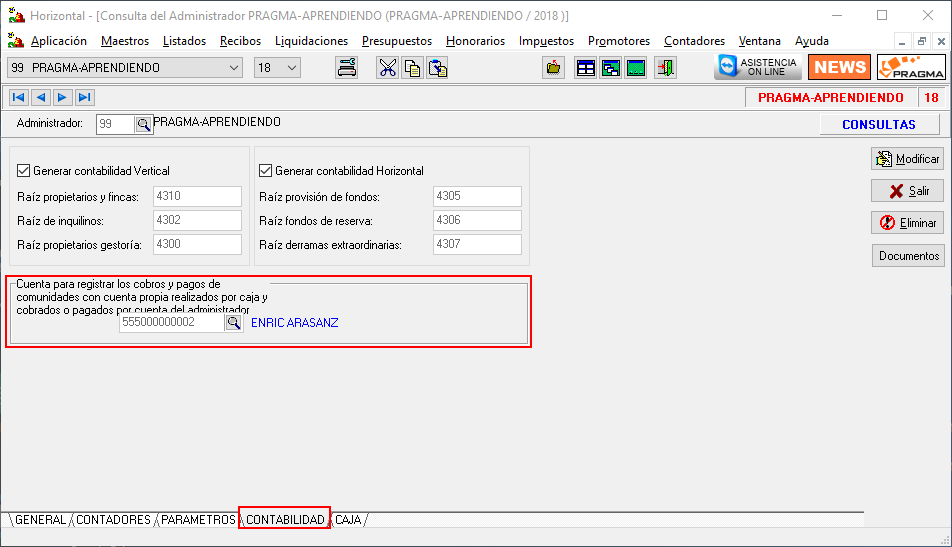
Task: Click the Administrador number field 99
Action: click(x=115, y=124)
